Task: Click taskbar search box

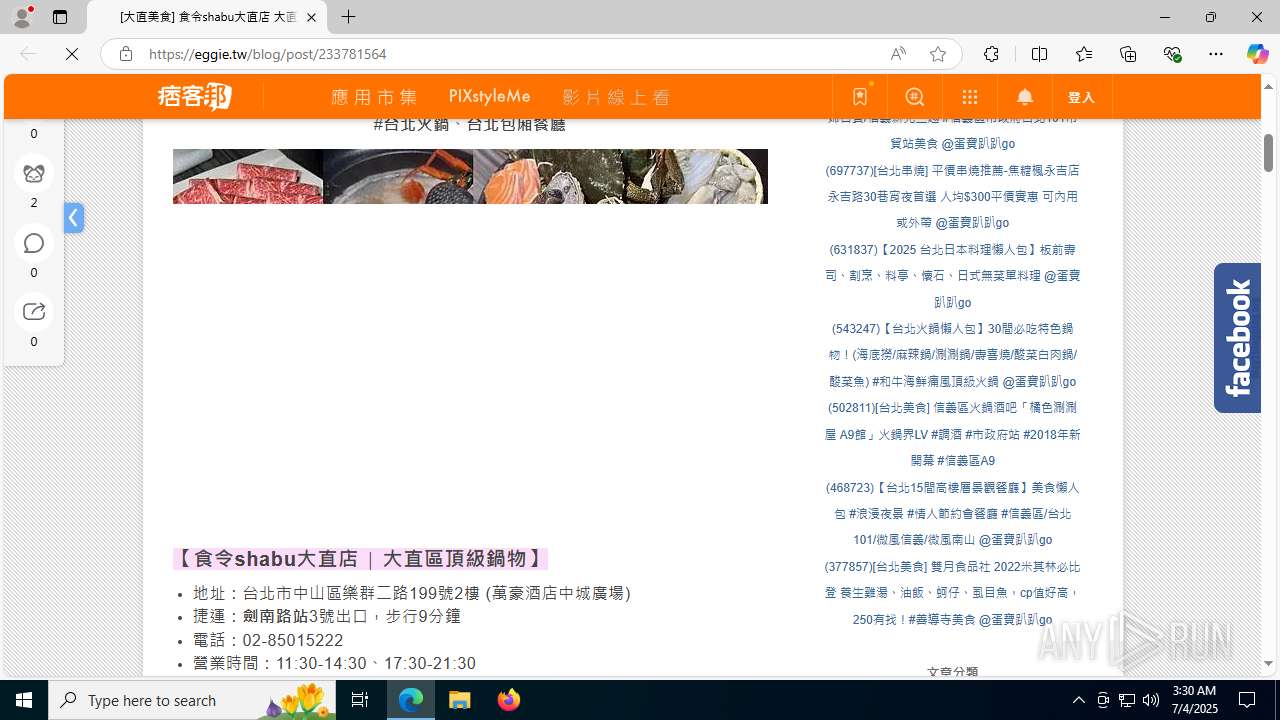Action: click(192, 700)
